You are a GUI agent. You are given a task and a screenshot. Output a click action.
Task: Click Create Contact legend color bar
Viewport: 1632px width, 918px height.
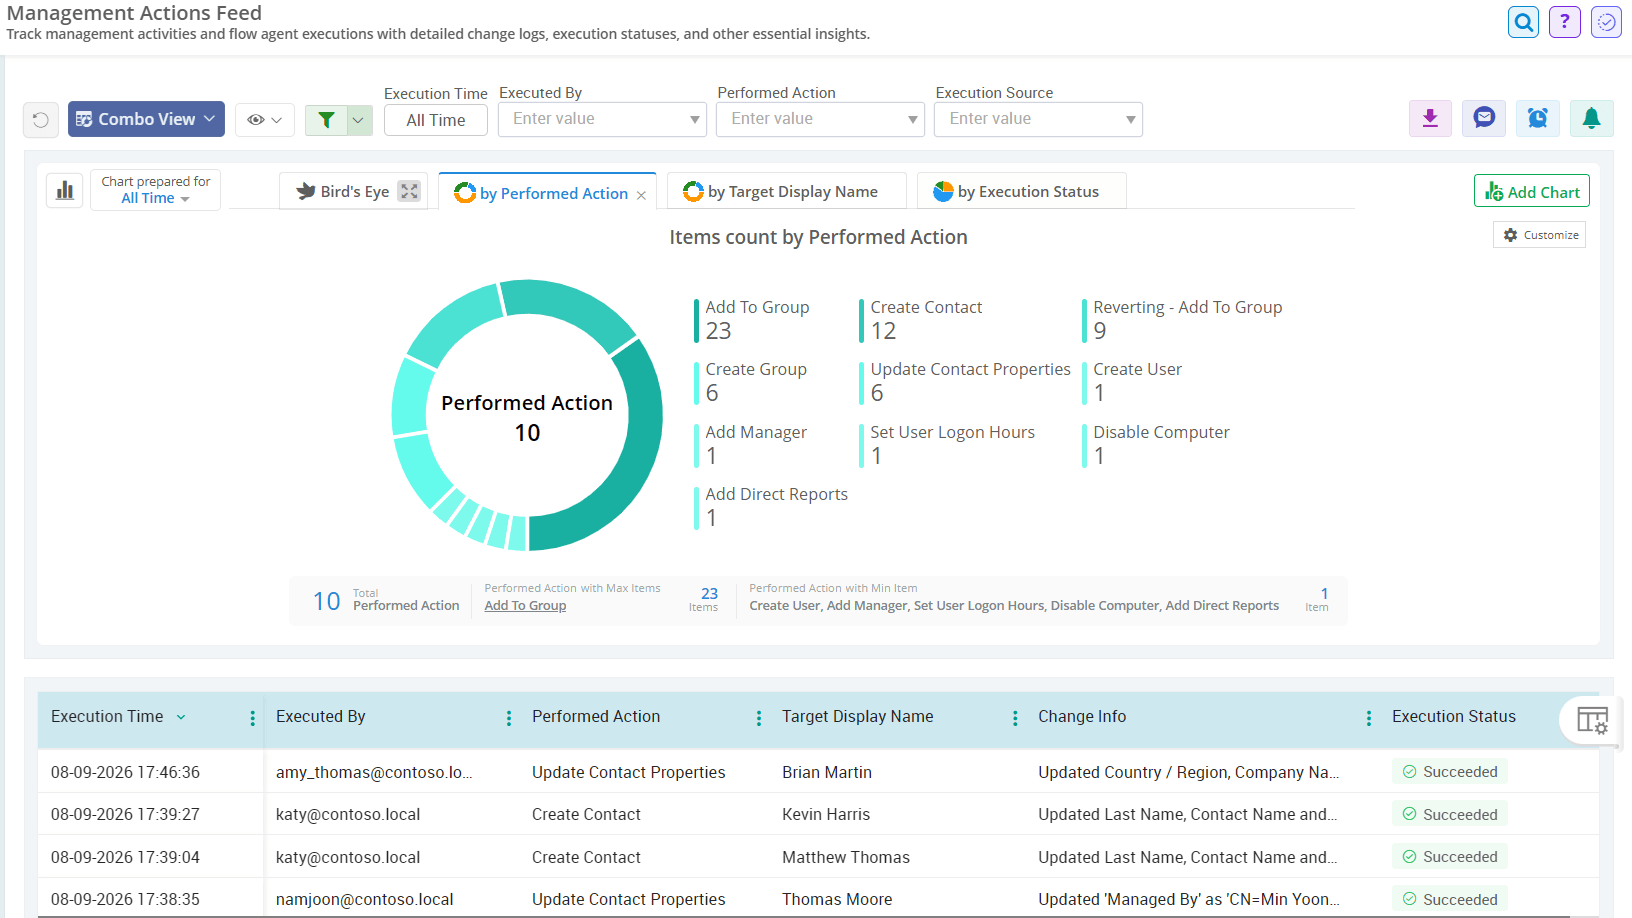pyautogui.click(x=861, y=320)
